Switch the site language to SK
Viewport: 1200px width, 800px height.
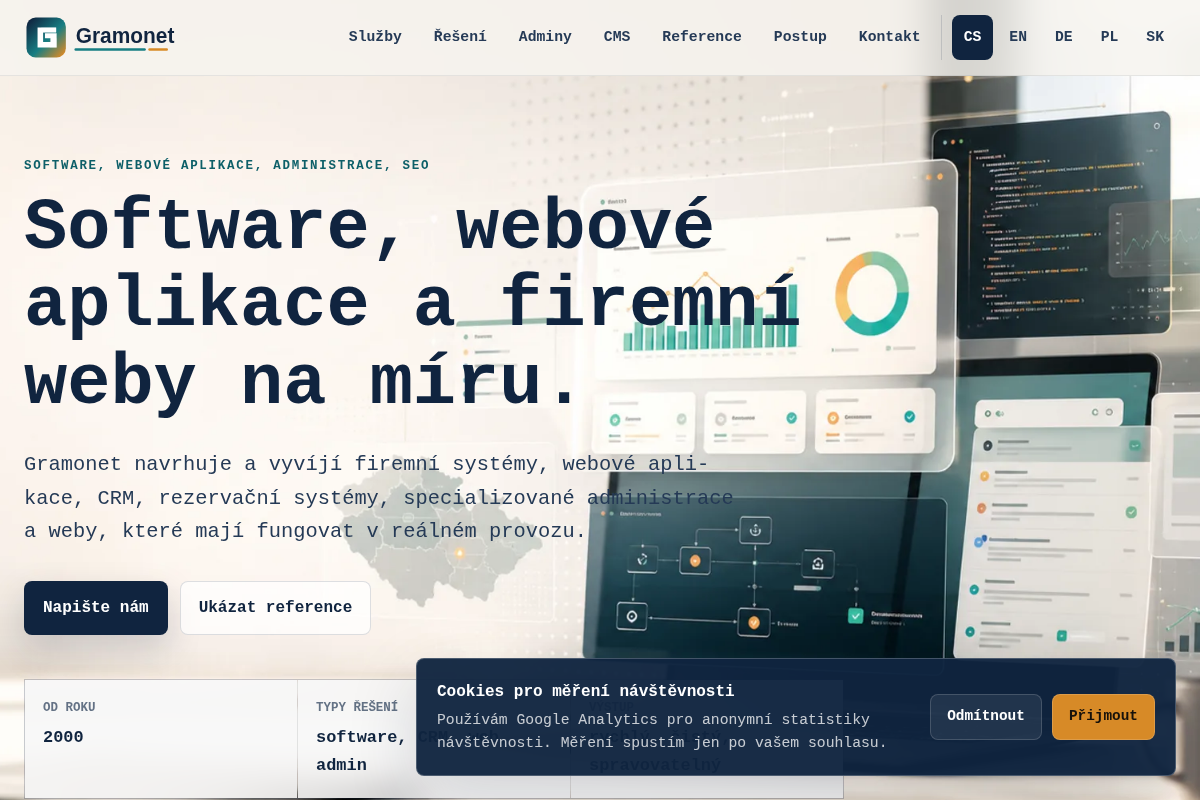pyautogui.click(x=1155, y=37)
